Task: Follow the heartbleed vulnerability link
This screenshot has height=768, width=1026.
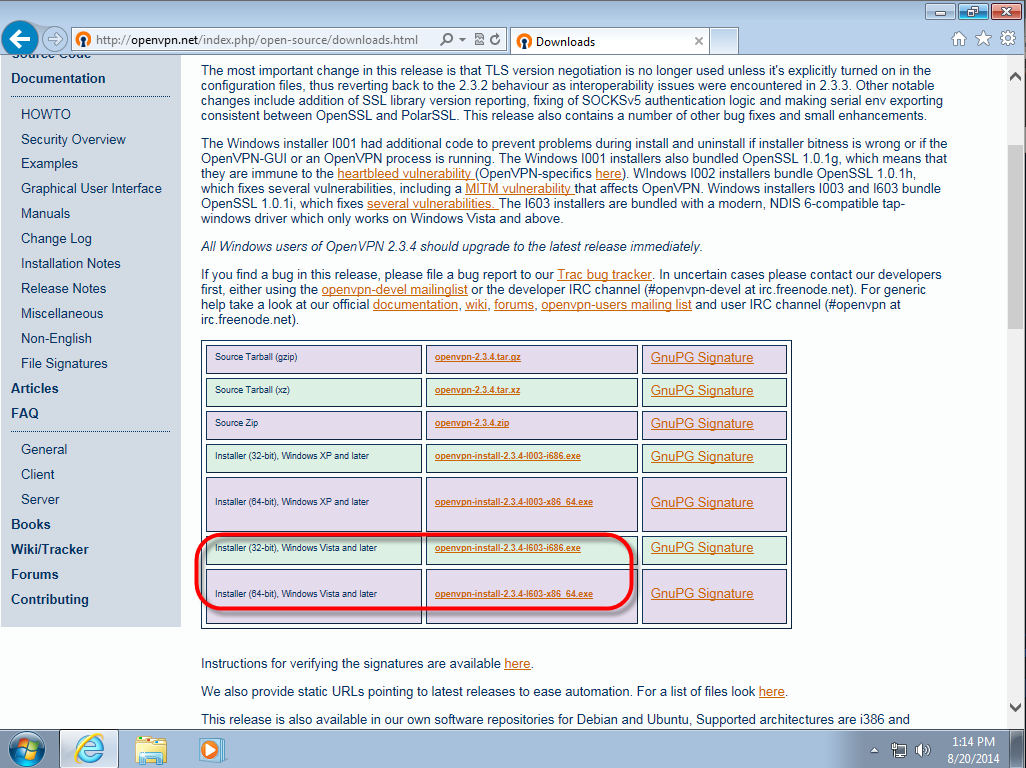Action: coord(404,173)
